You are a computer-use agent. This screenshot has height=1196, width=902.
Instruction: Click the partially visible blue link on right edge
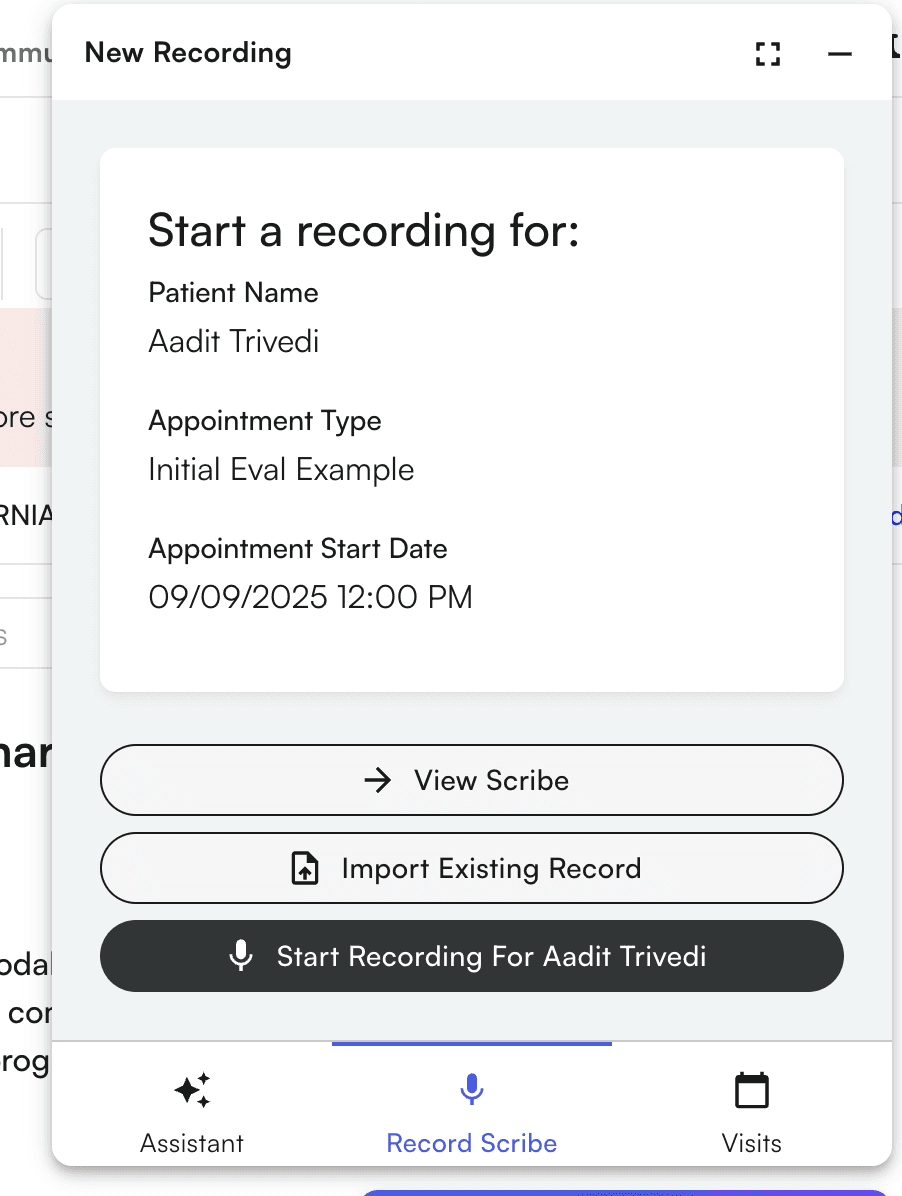pyautogui.click(x=897, y=516)
